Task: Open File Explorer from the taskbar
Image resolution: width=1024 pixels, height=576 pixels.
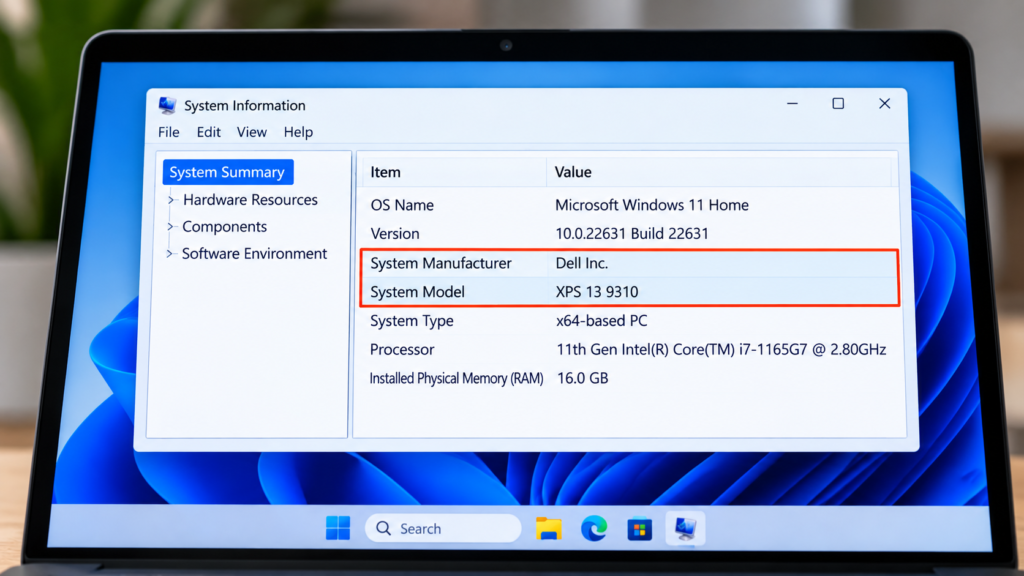Action: click(x=549, y=528)
